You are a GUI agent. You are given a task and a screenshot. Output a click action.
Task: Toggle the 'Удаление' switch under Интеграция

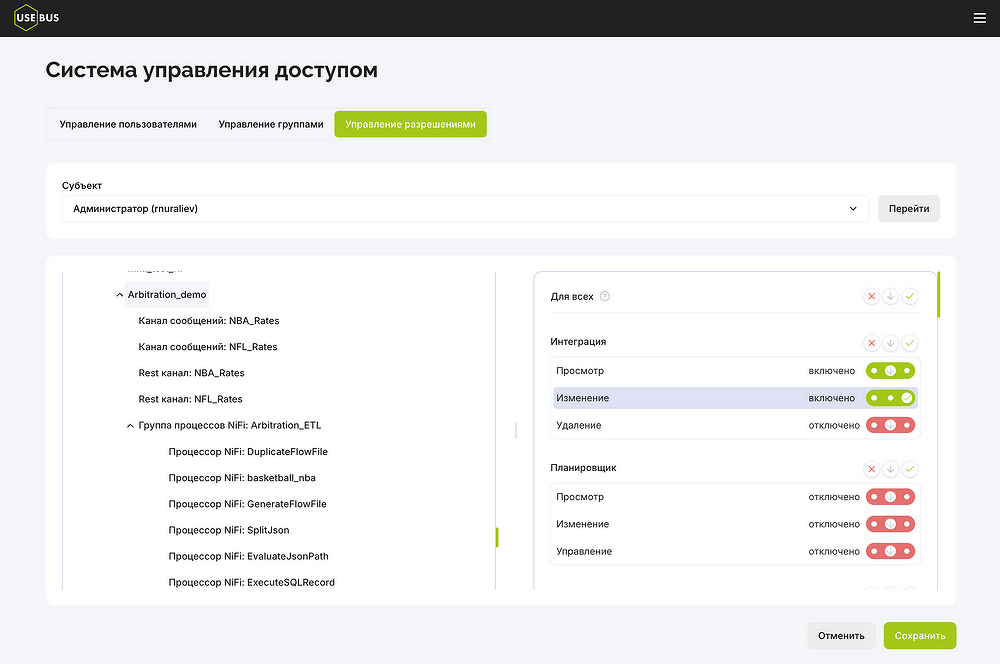point(890,425)
